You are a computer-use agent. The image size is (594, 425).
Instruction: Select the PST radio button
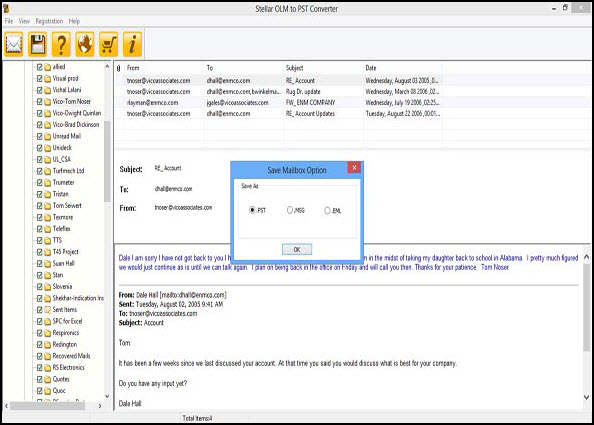coord(252,210)
